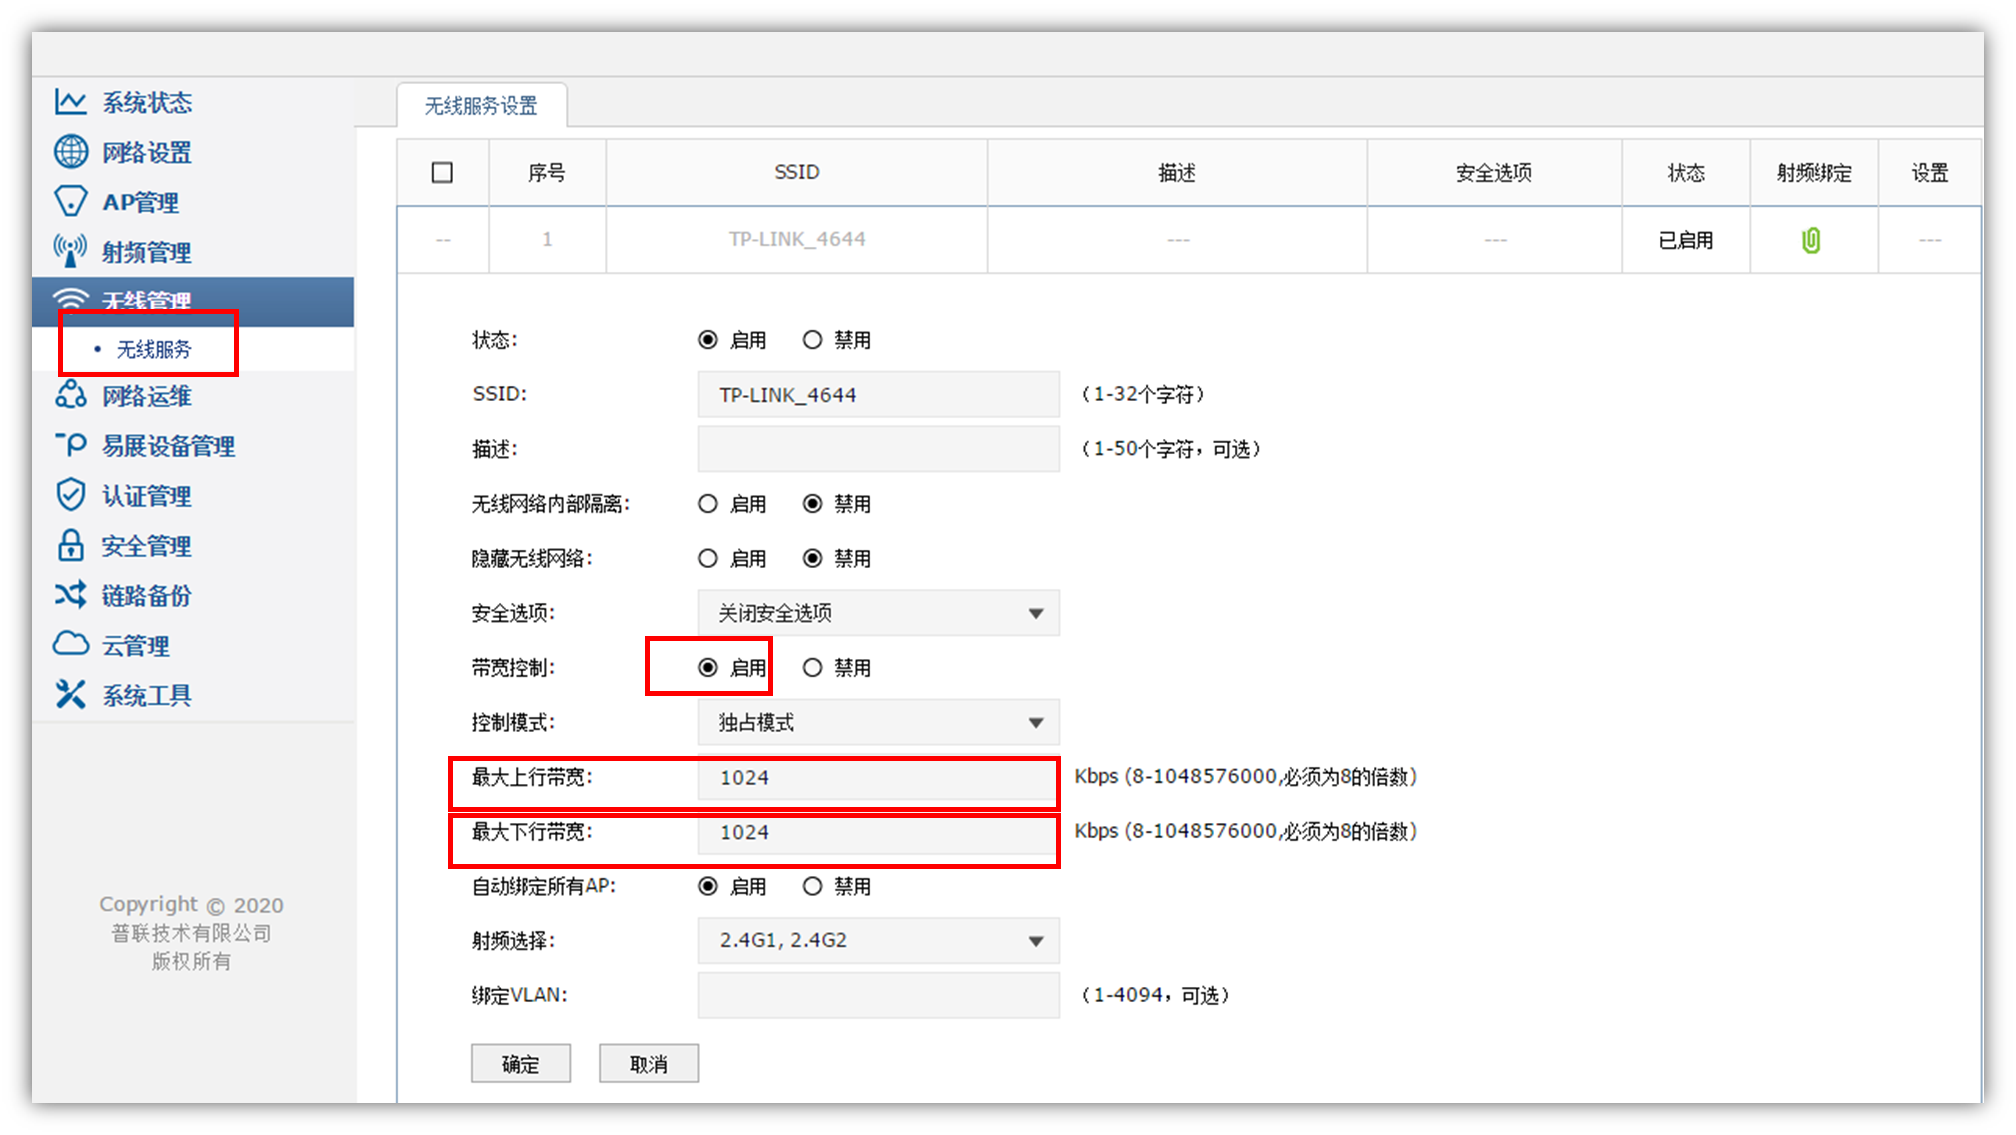Click the green 射频绑定 paperclip icon
Screen dimensions: 2016x1135
tap(1811, 240)
